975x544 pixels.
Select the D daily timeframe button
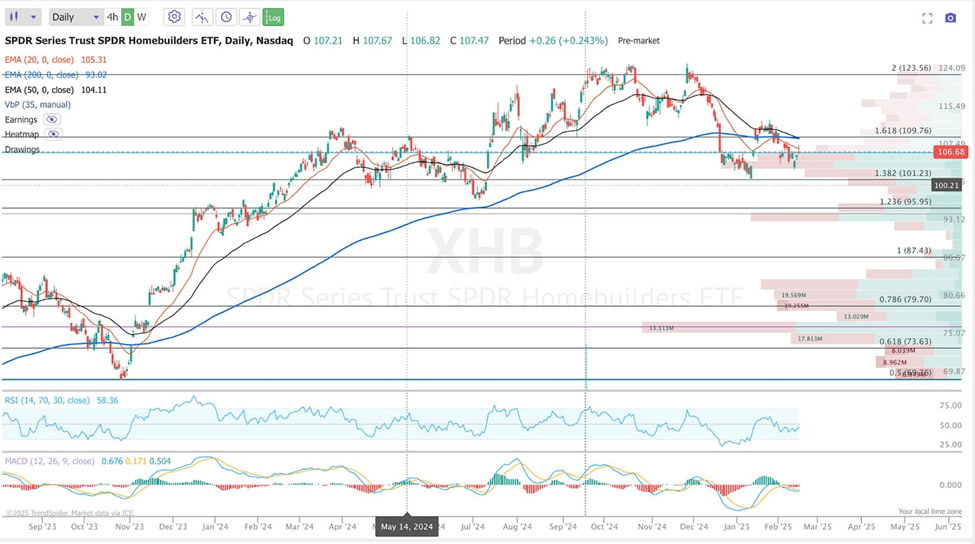(x=127, y=17)
